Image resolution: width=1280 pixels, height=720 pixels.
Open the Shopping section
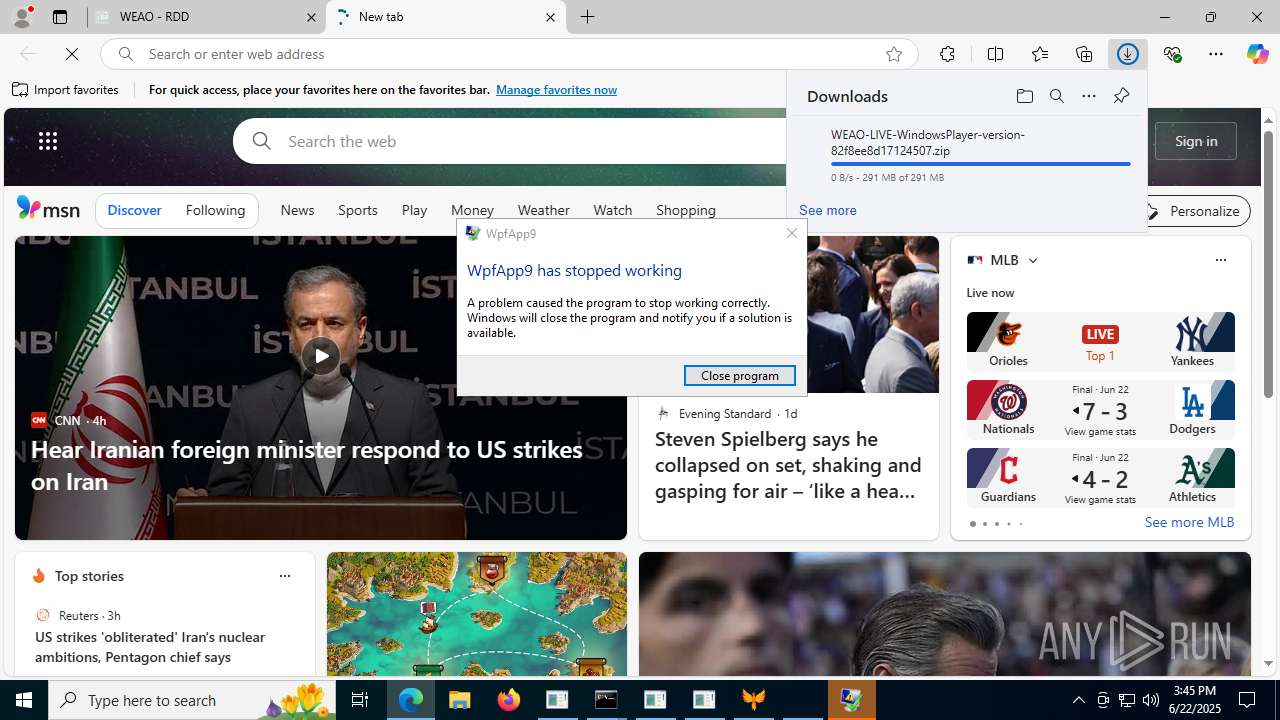point(686,210)
